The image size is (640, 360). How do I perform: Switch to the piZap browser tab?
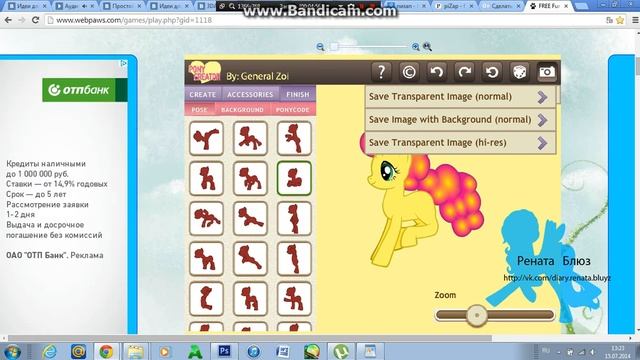[454, 6]
